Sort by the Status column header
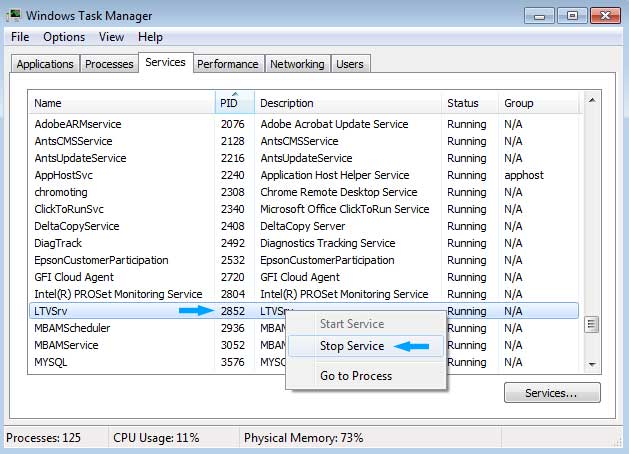Image resolution: width=629 pixels, height=454 pixels. (470, 103)
